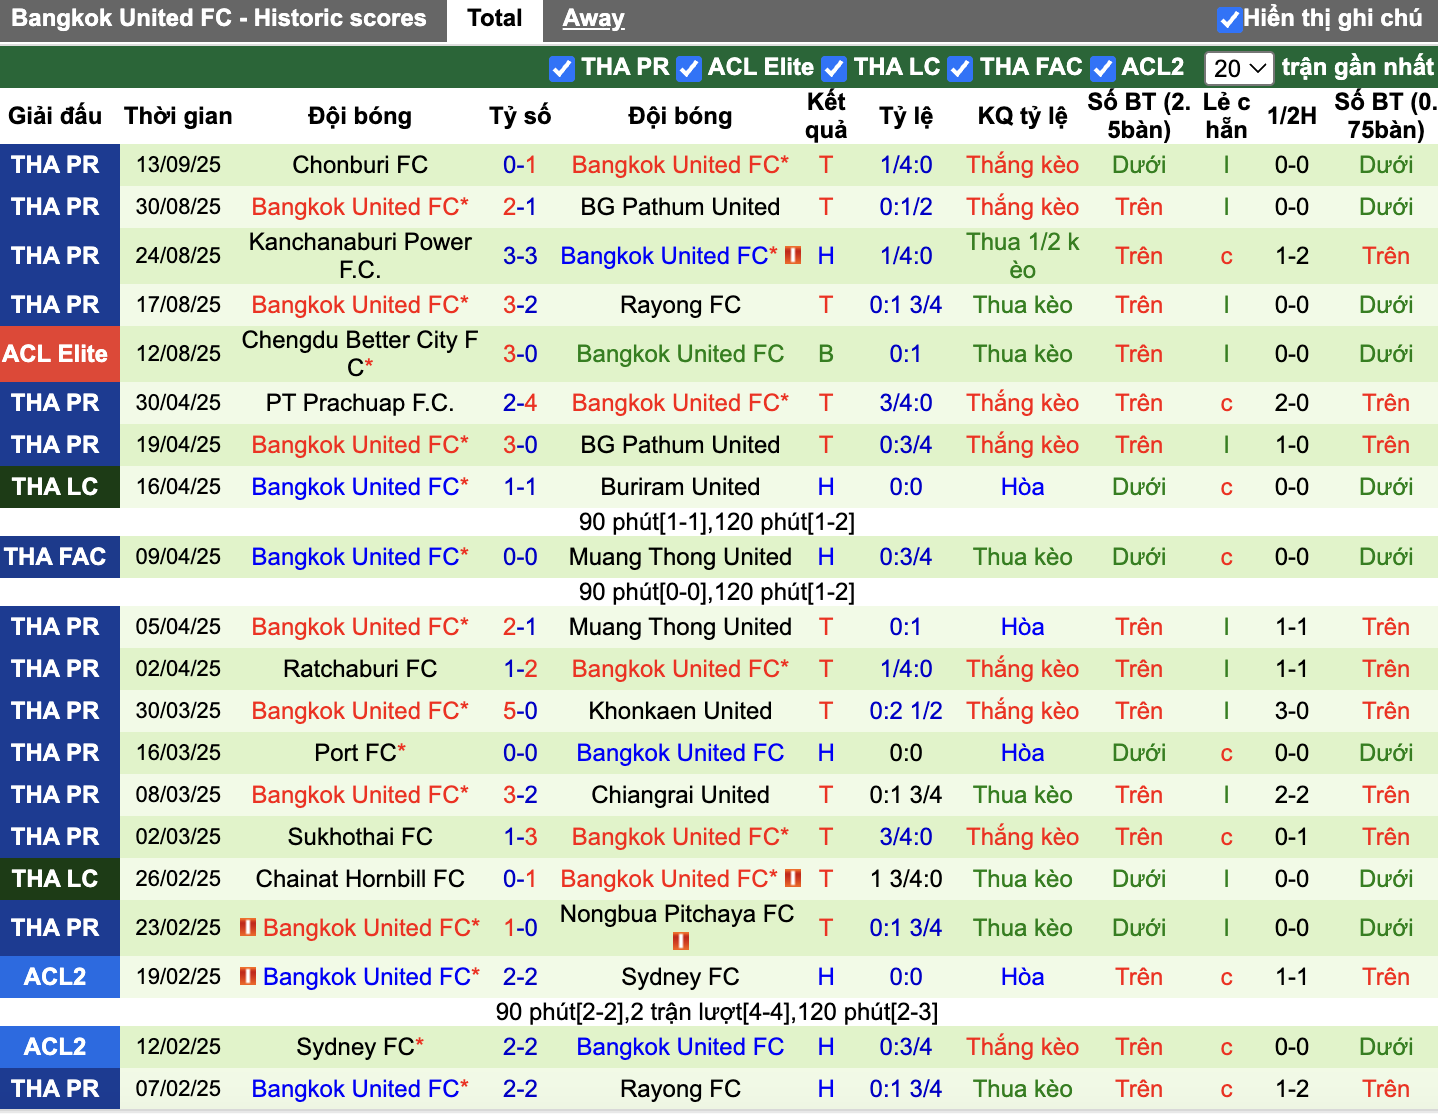This screenshot has width=1438, height=1114.
Task: Click Bangkok United FC link in Chengdu row
Action: pos(680,354)
